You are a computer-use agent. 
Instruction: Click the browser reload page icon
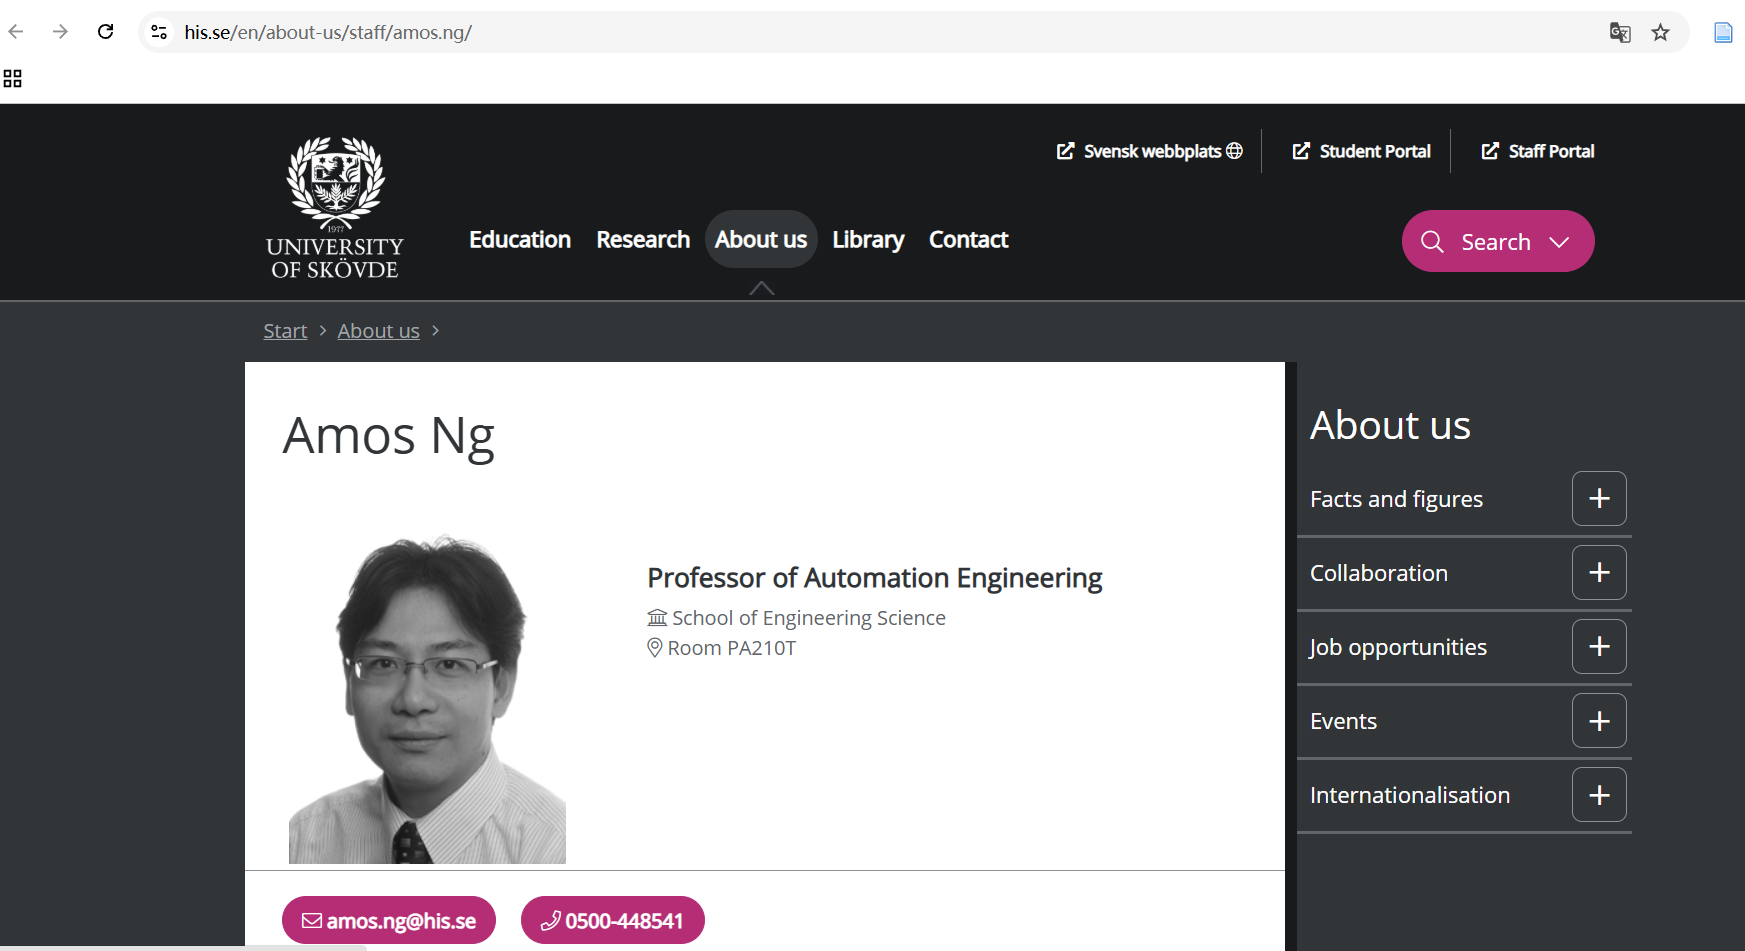(x=105, y=32)
